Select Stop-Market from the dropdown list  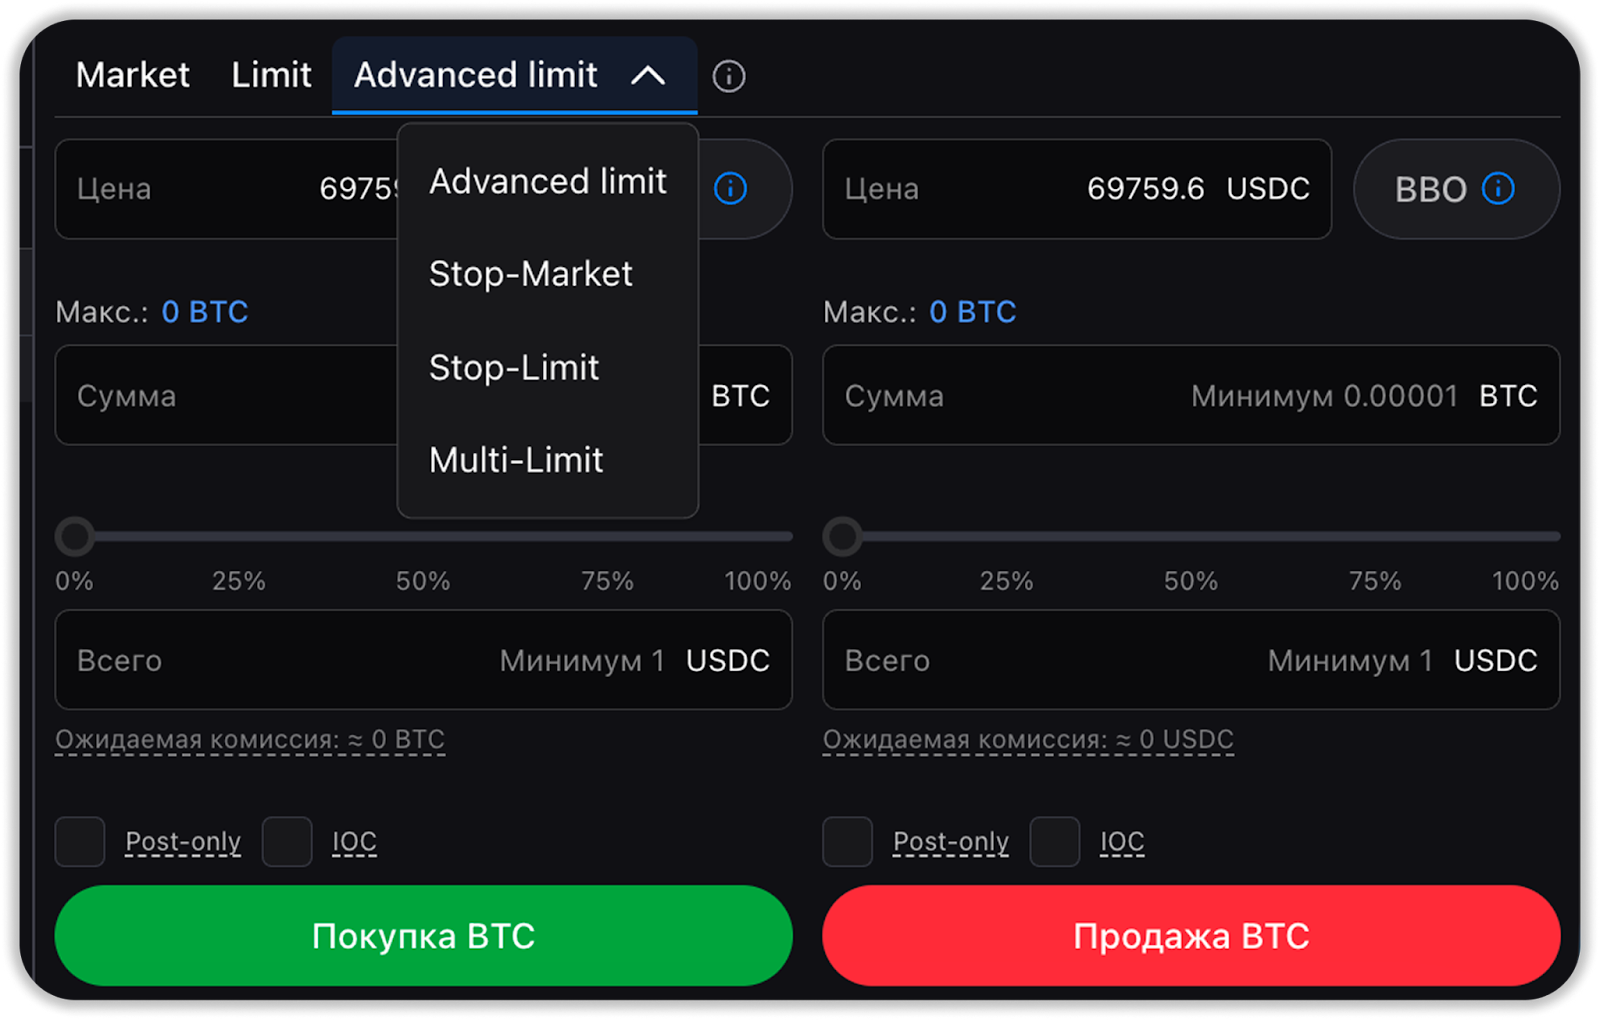(x=531, y=274)
